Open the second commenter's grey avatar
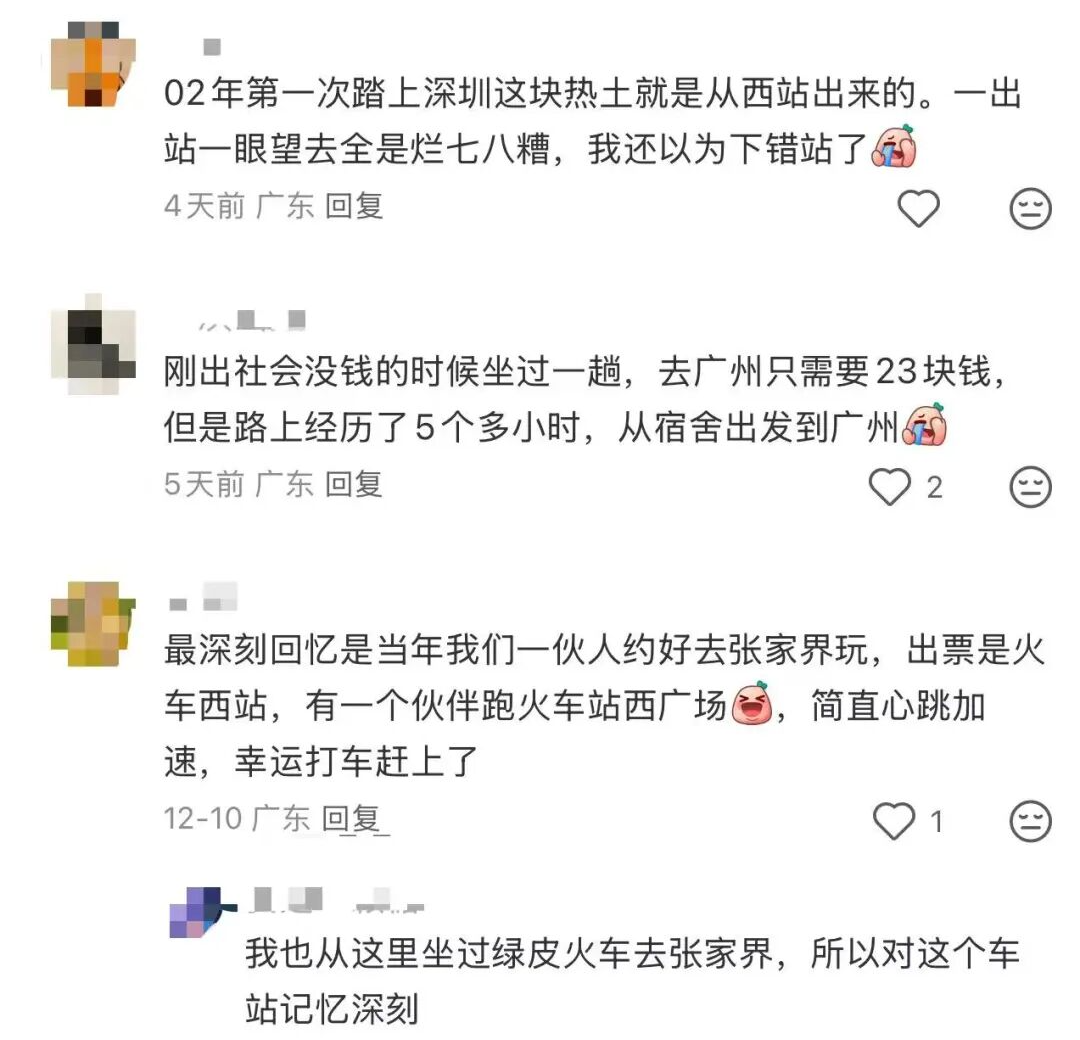The height and width of the screenshot is (1040, 1080). 94,343
